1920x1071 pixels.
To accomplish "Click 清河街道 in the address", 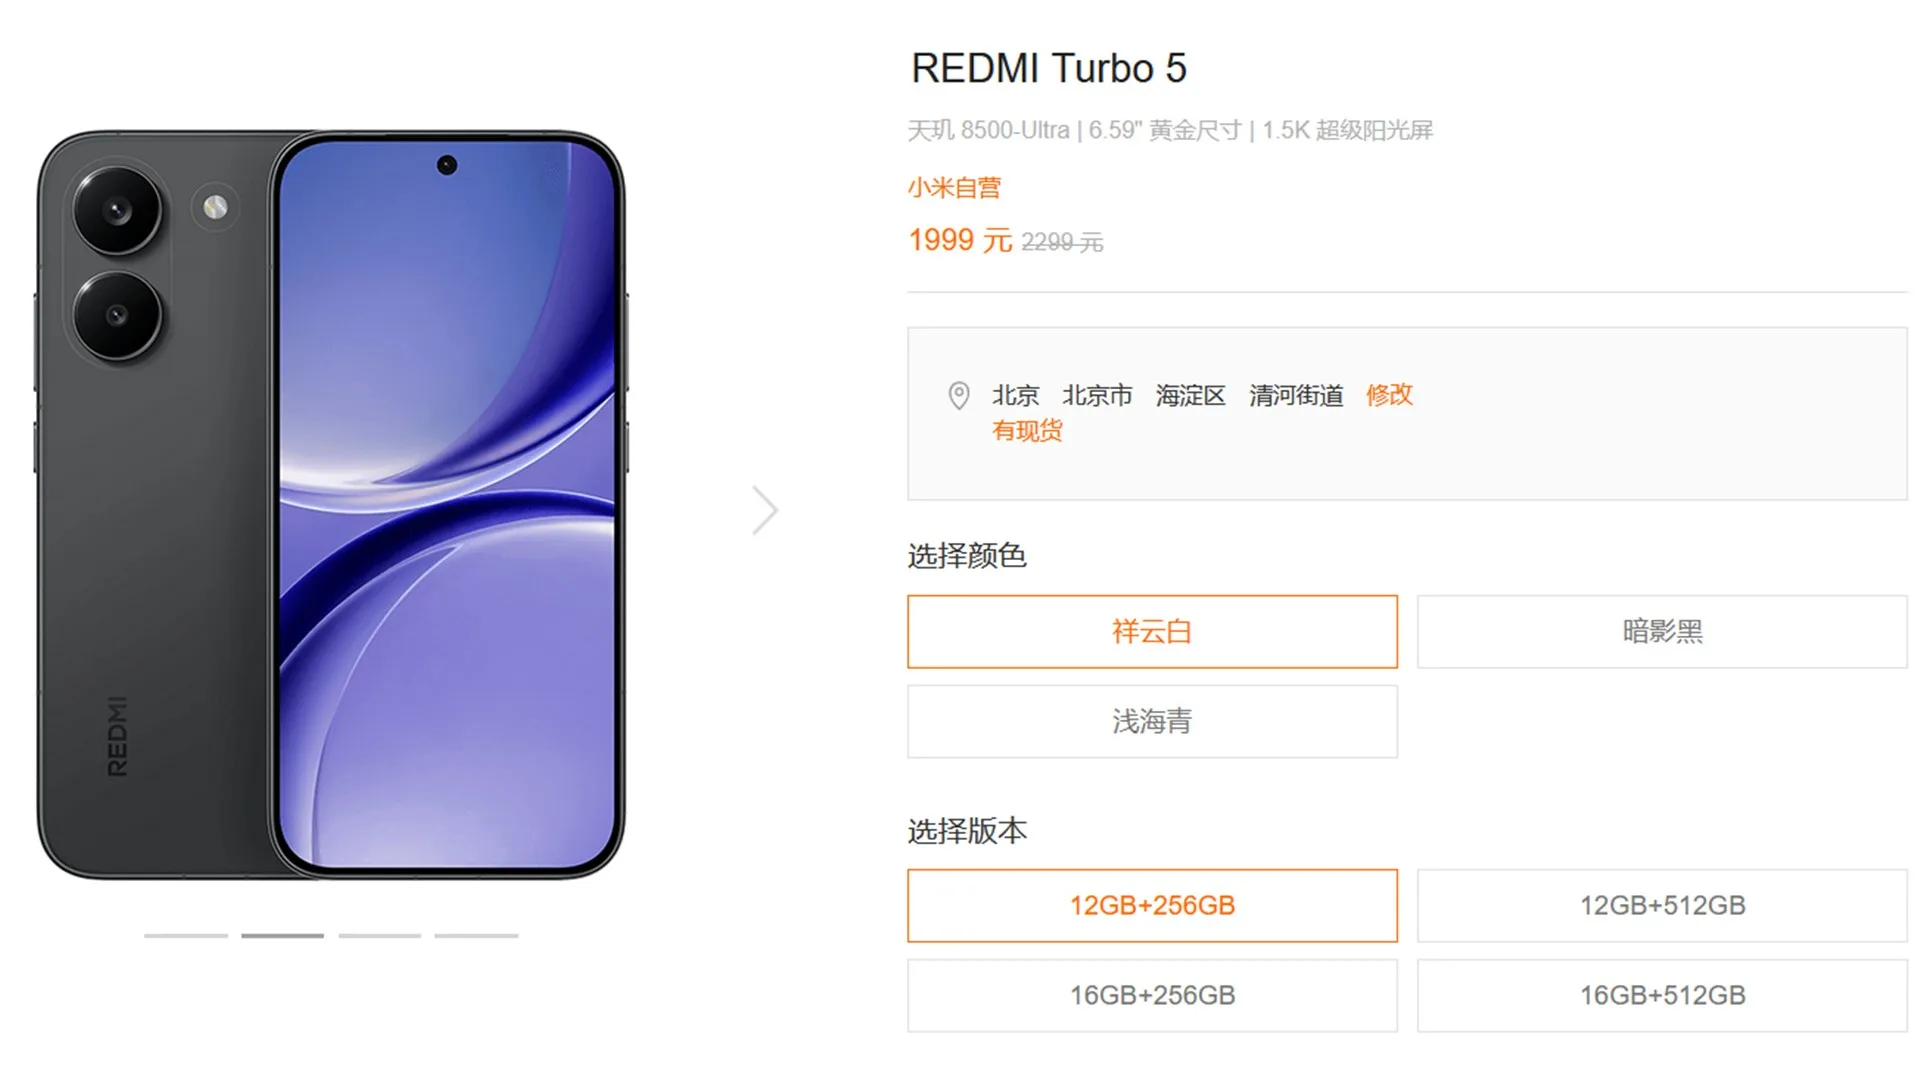I will click(1295, 395).
